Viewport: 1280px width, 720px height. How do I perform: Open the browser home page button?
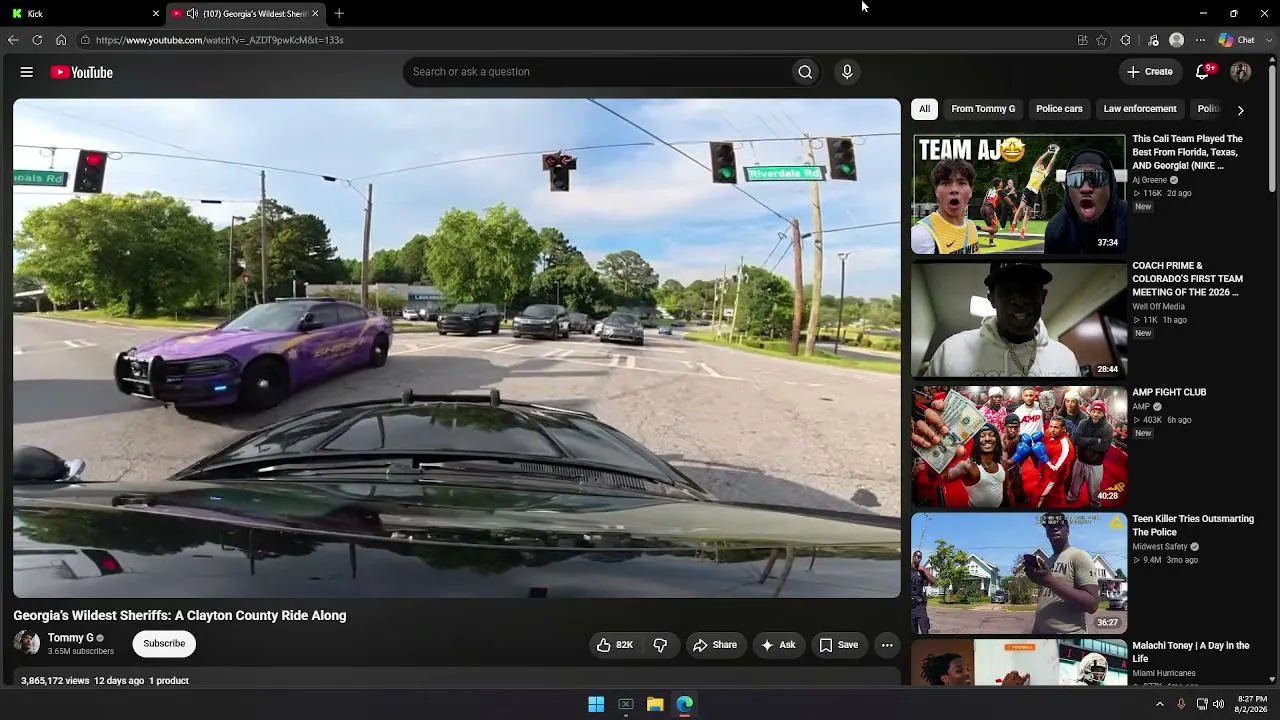click(61, 40)
